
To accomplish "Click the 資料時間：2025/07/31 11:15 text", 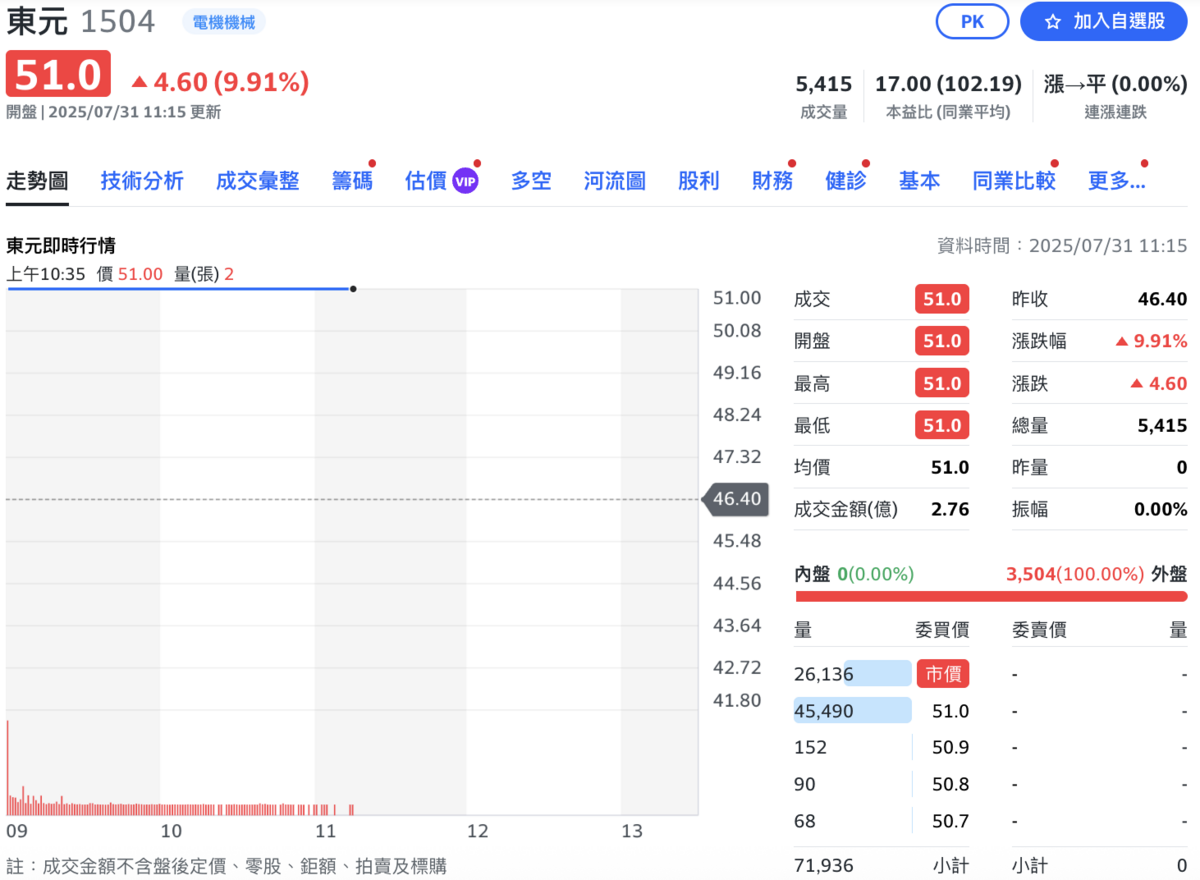I will 1062,245.
